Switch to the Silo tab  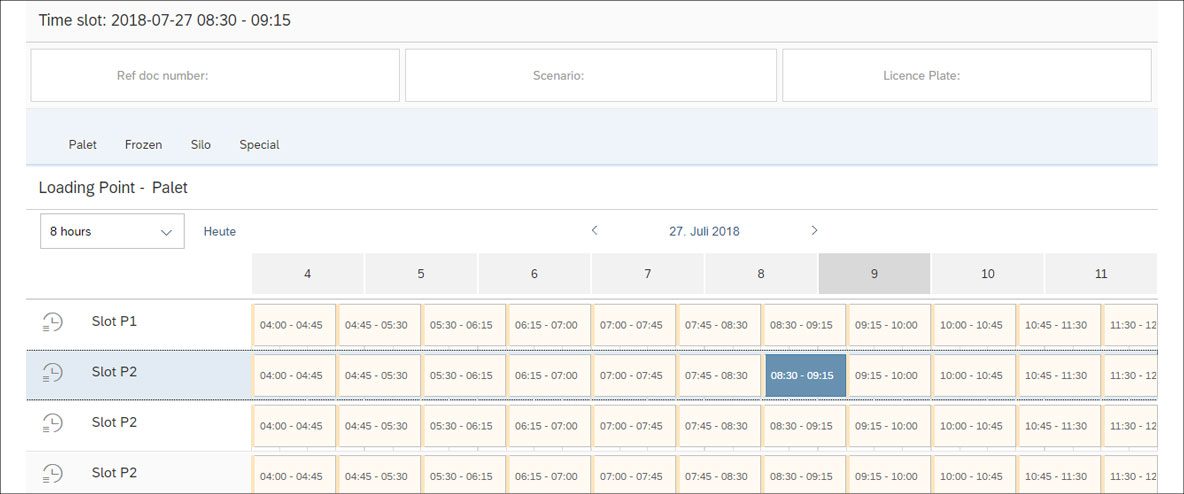pyautogui.click(x=201, y=144)
